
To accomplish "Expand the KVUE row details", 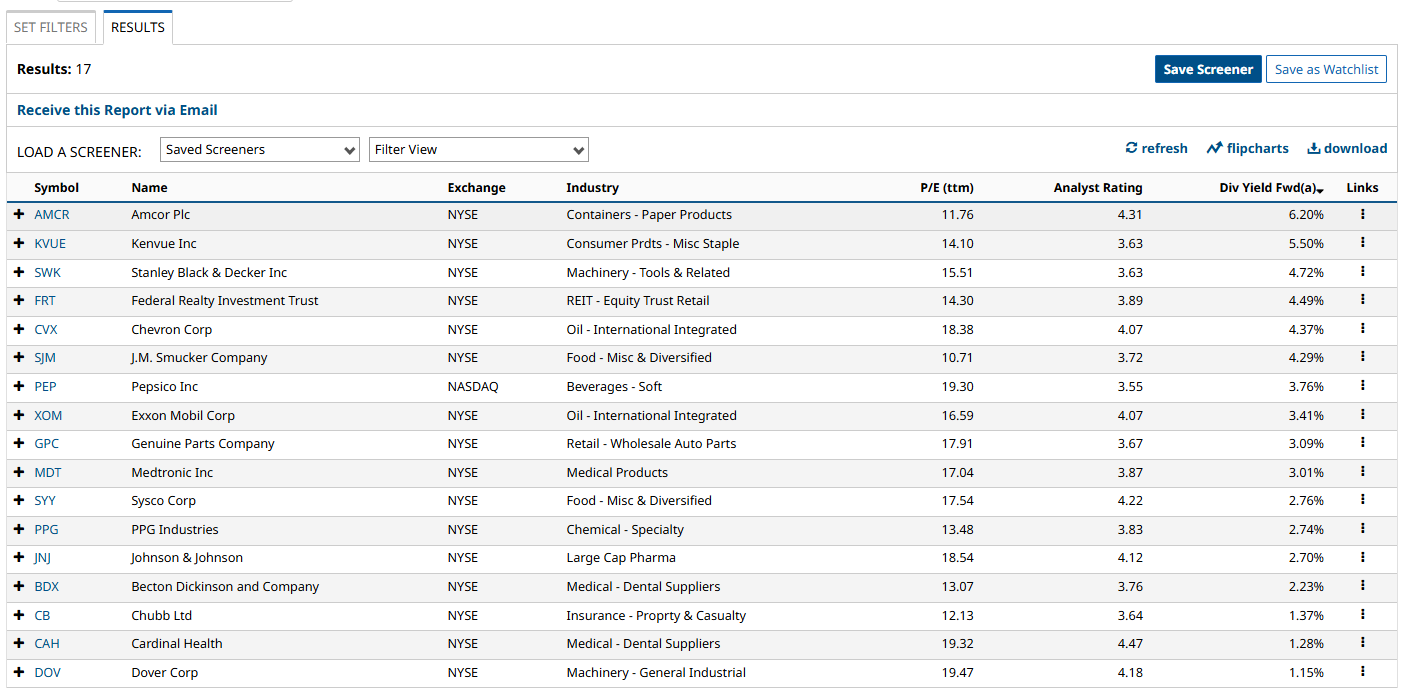I will coord(19,243).
